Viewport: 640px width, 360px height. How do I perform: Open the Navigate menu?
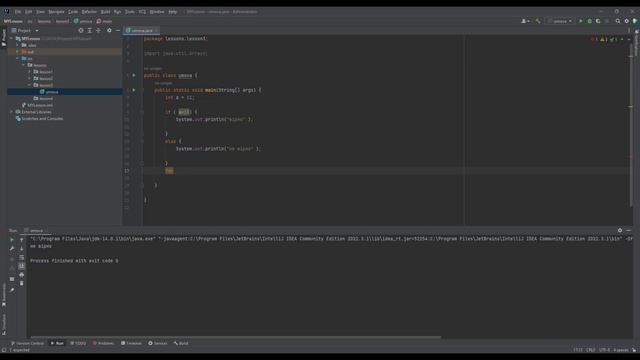(56, 12)
